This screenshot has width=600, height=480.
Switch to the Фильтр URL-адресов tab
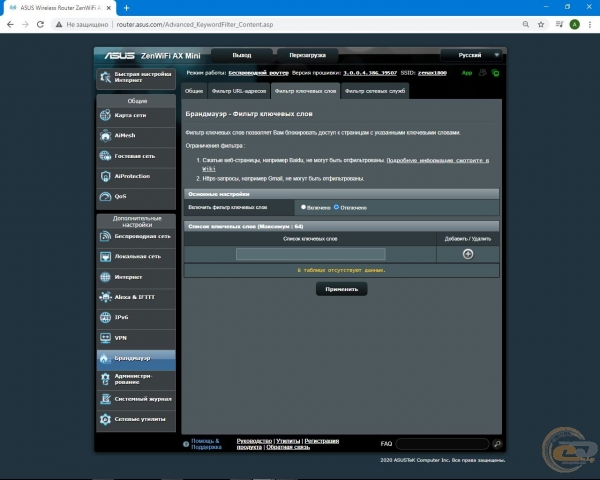(239, 91)
